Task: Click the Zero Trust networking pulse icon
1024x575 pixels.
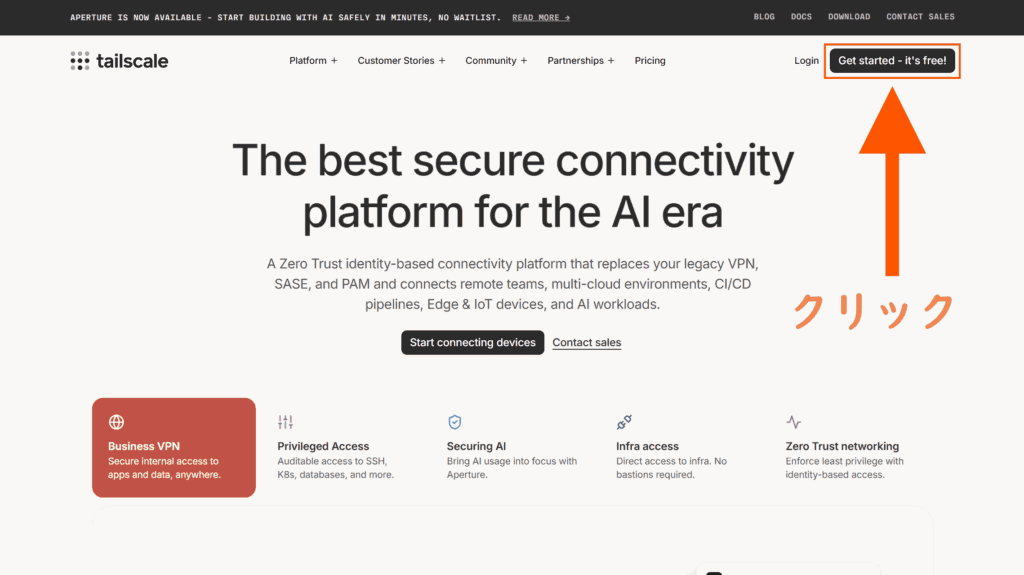Action: pyautogui.click(x=794, y=422)
